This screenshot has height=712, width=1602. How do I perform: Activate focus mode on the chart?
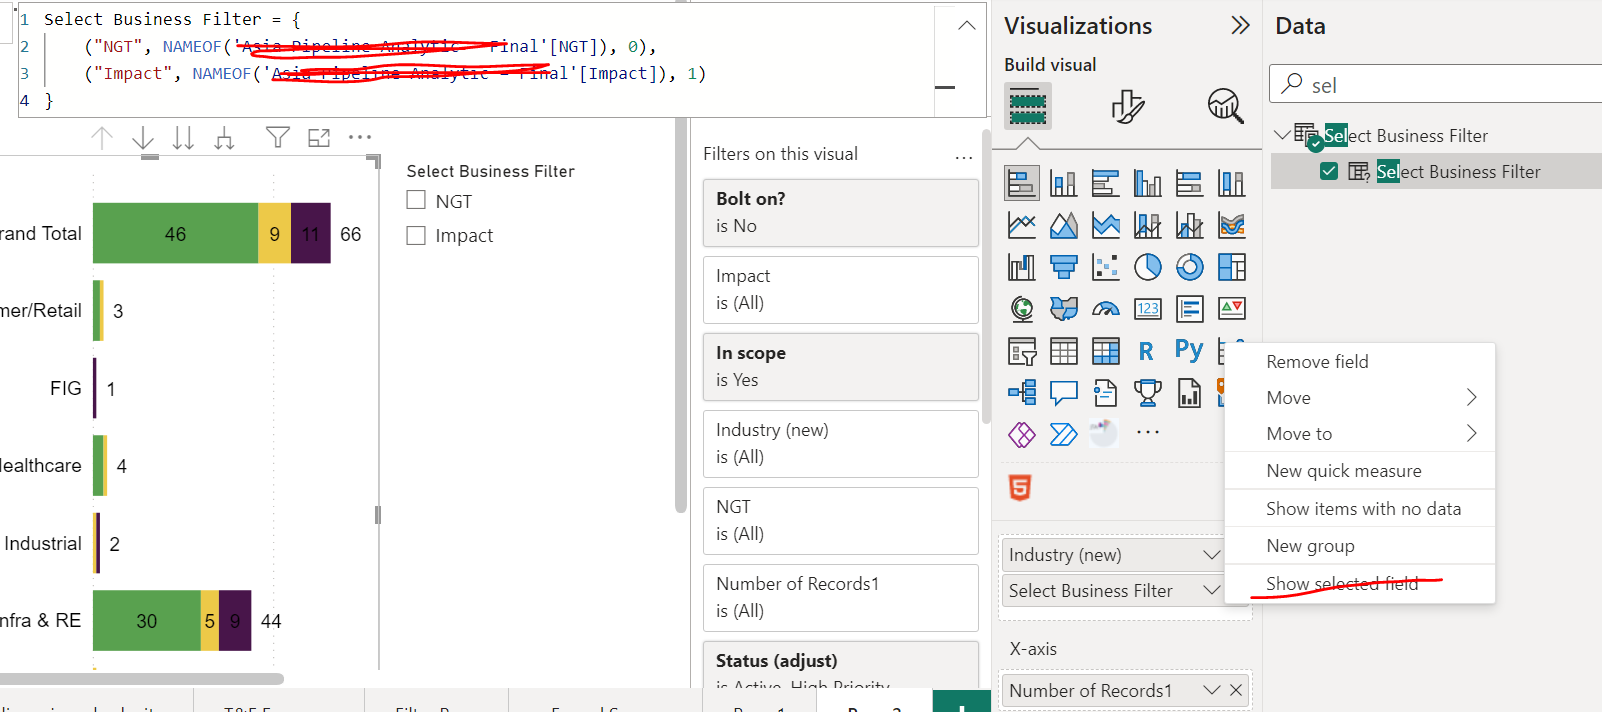click(319, 138)
